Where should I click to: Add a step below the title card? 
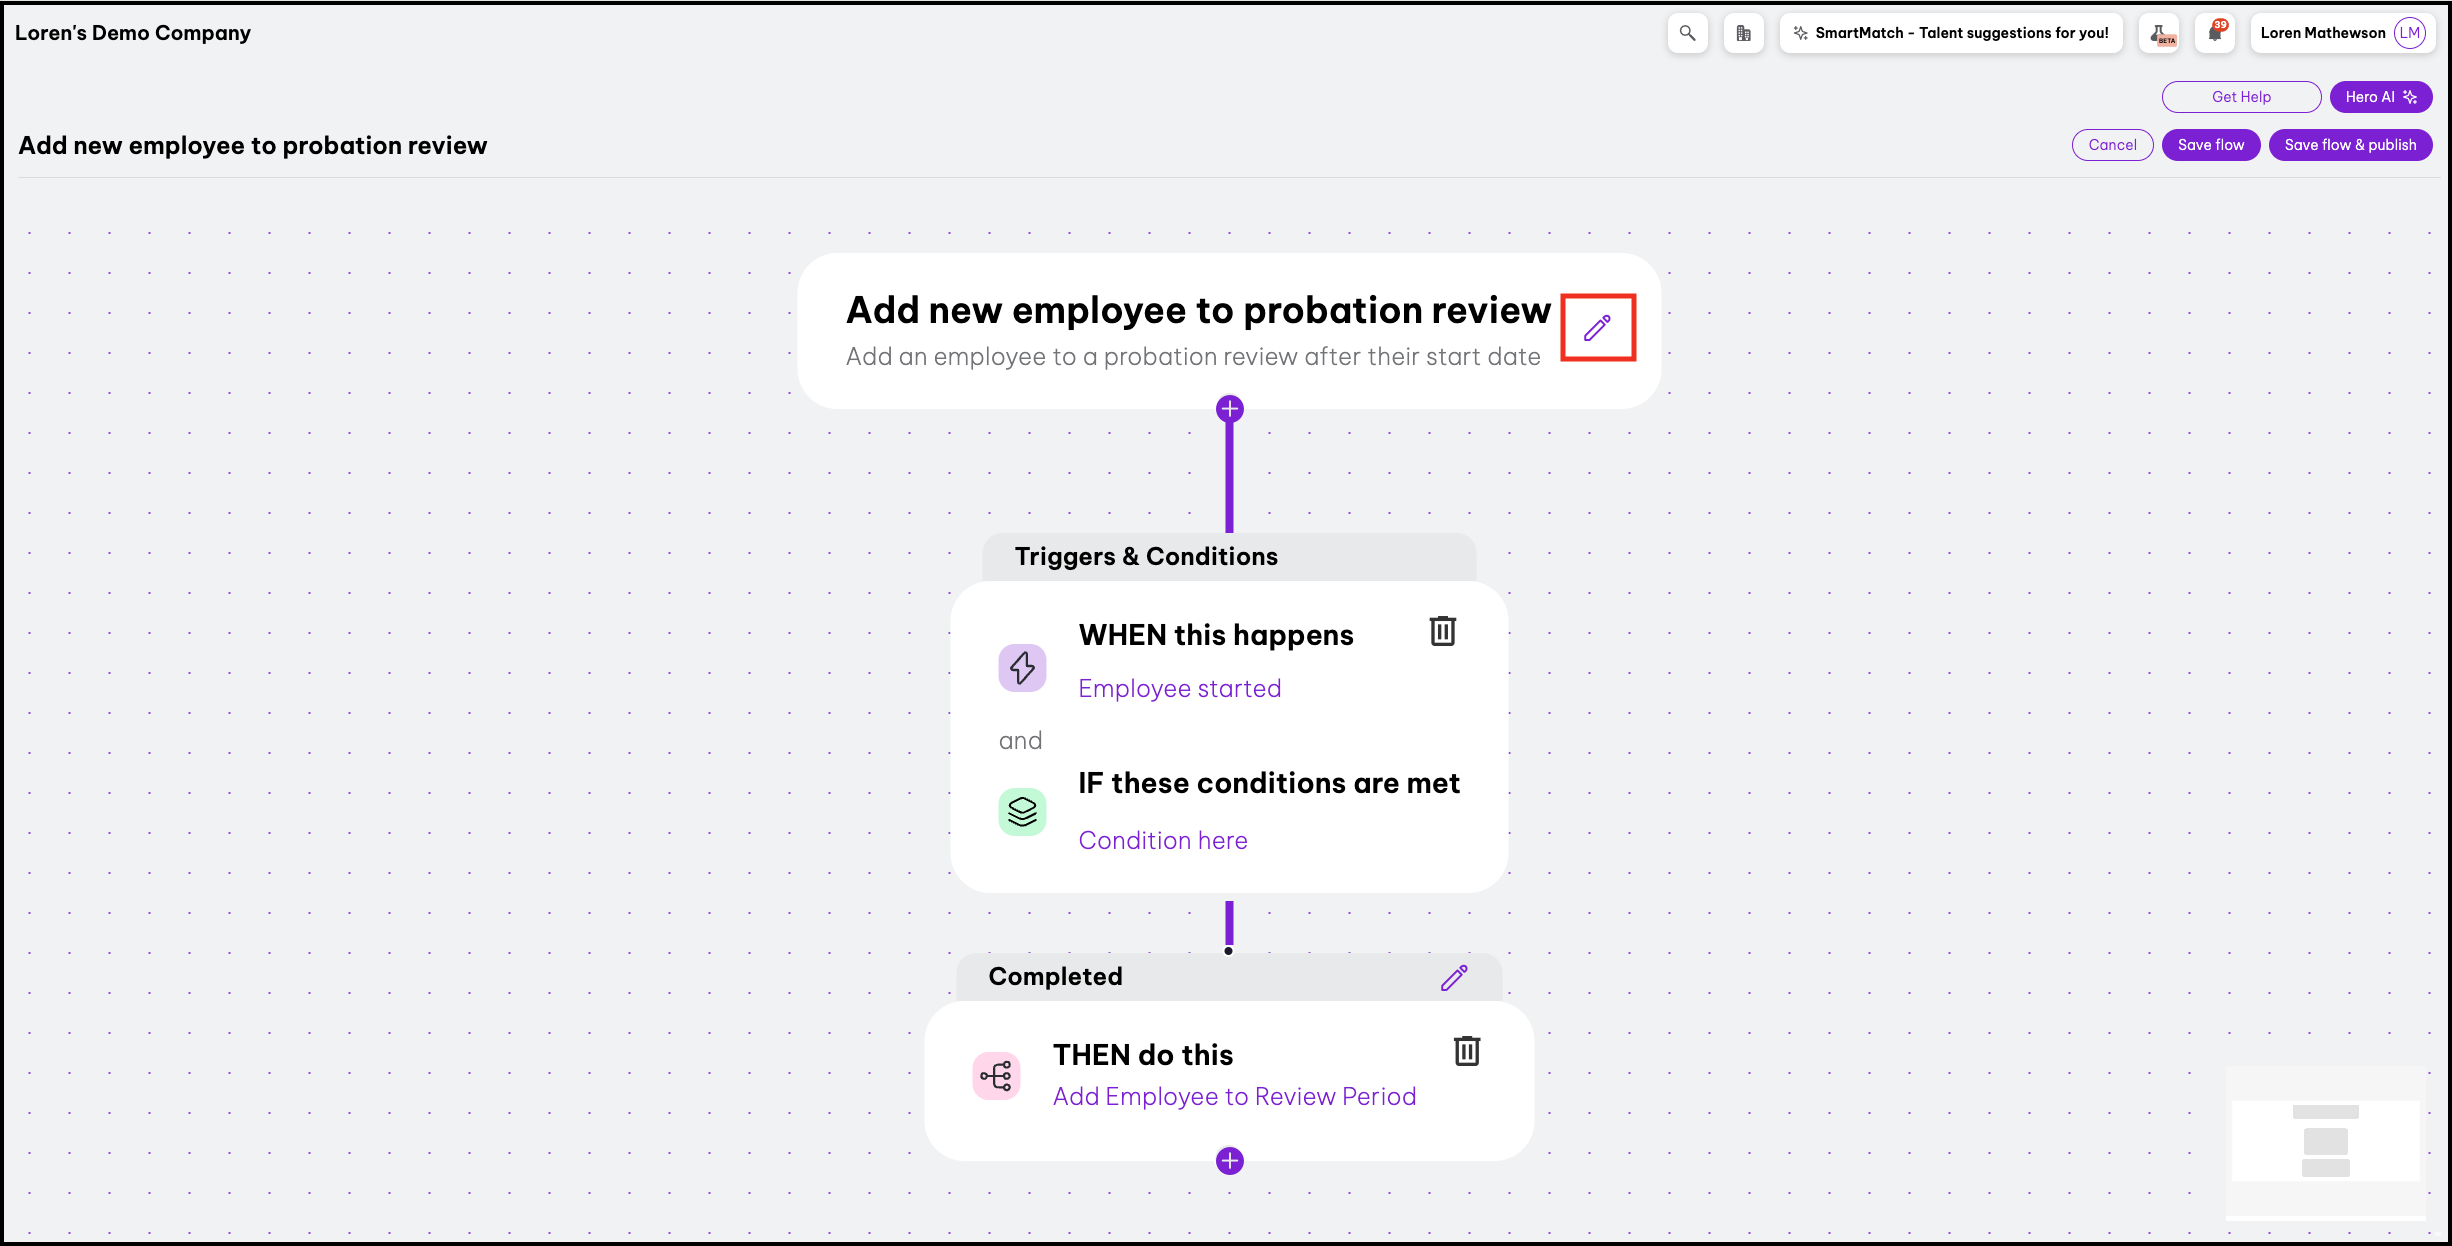point(1229,409)
